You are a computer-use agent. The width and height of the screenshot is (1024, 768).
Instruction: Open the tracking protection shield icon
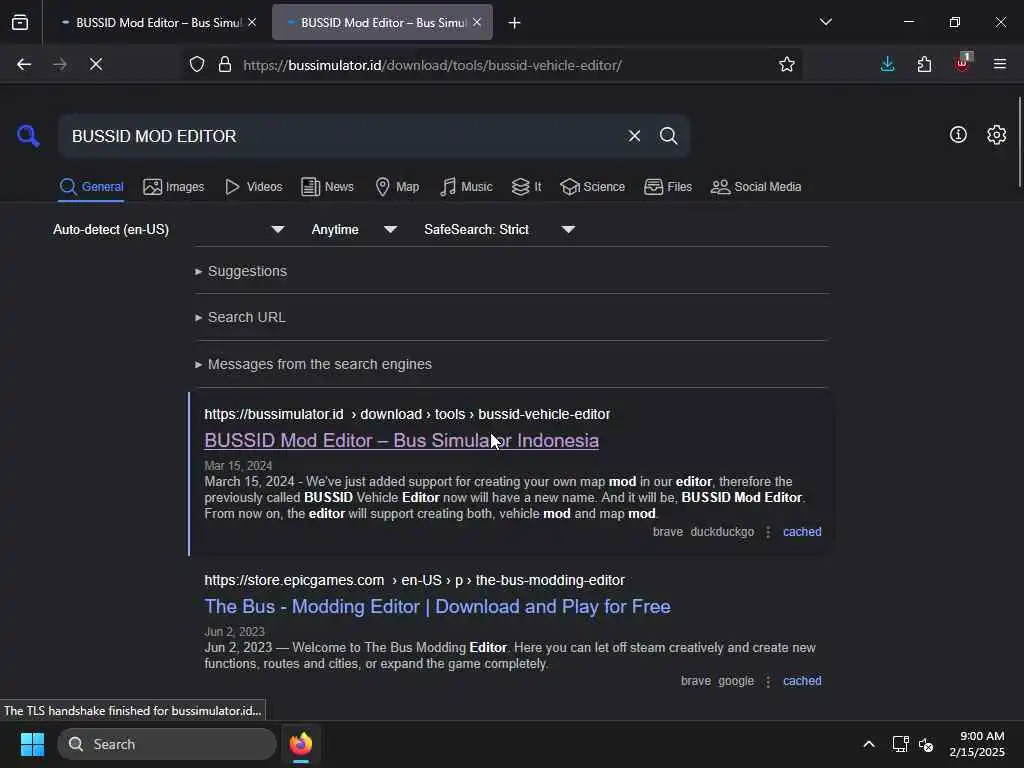(x=197, y=65)
